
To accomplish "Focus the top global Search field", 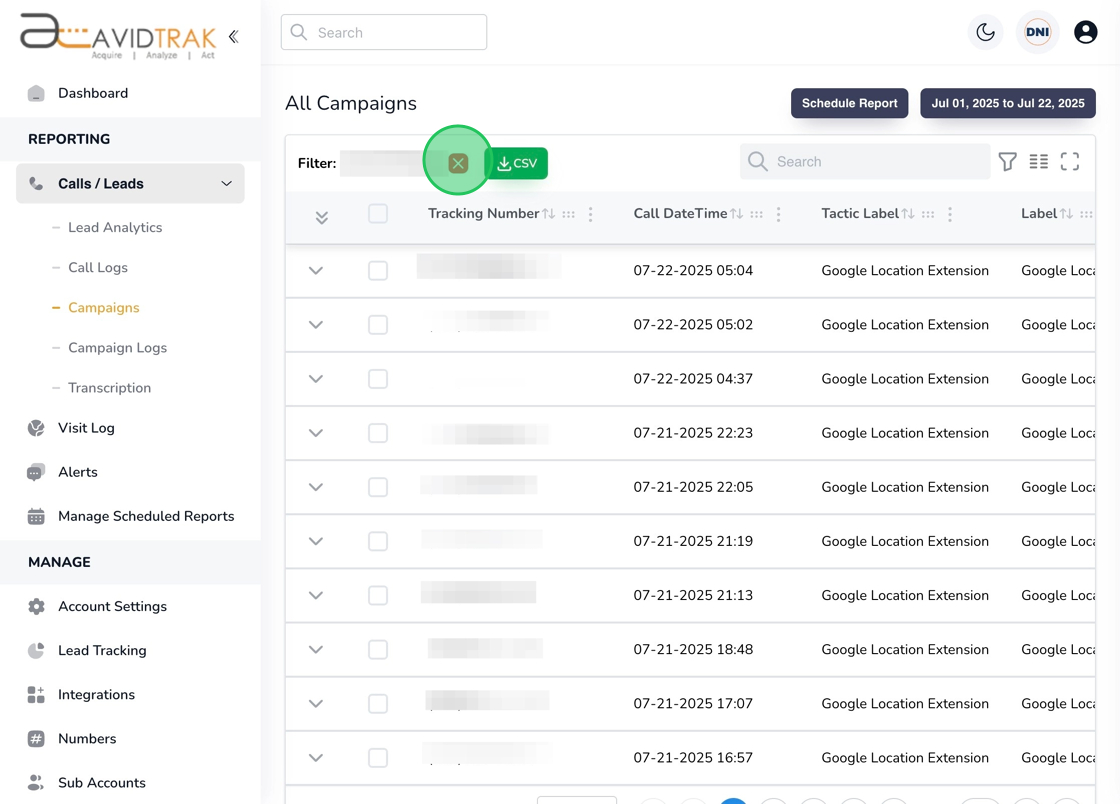I will point(384,33).
